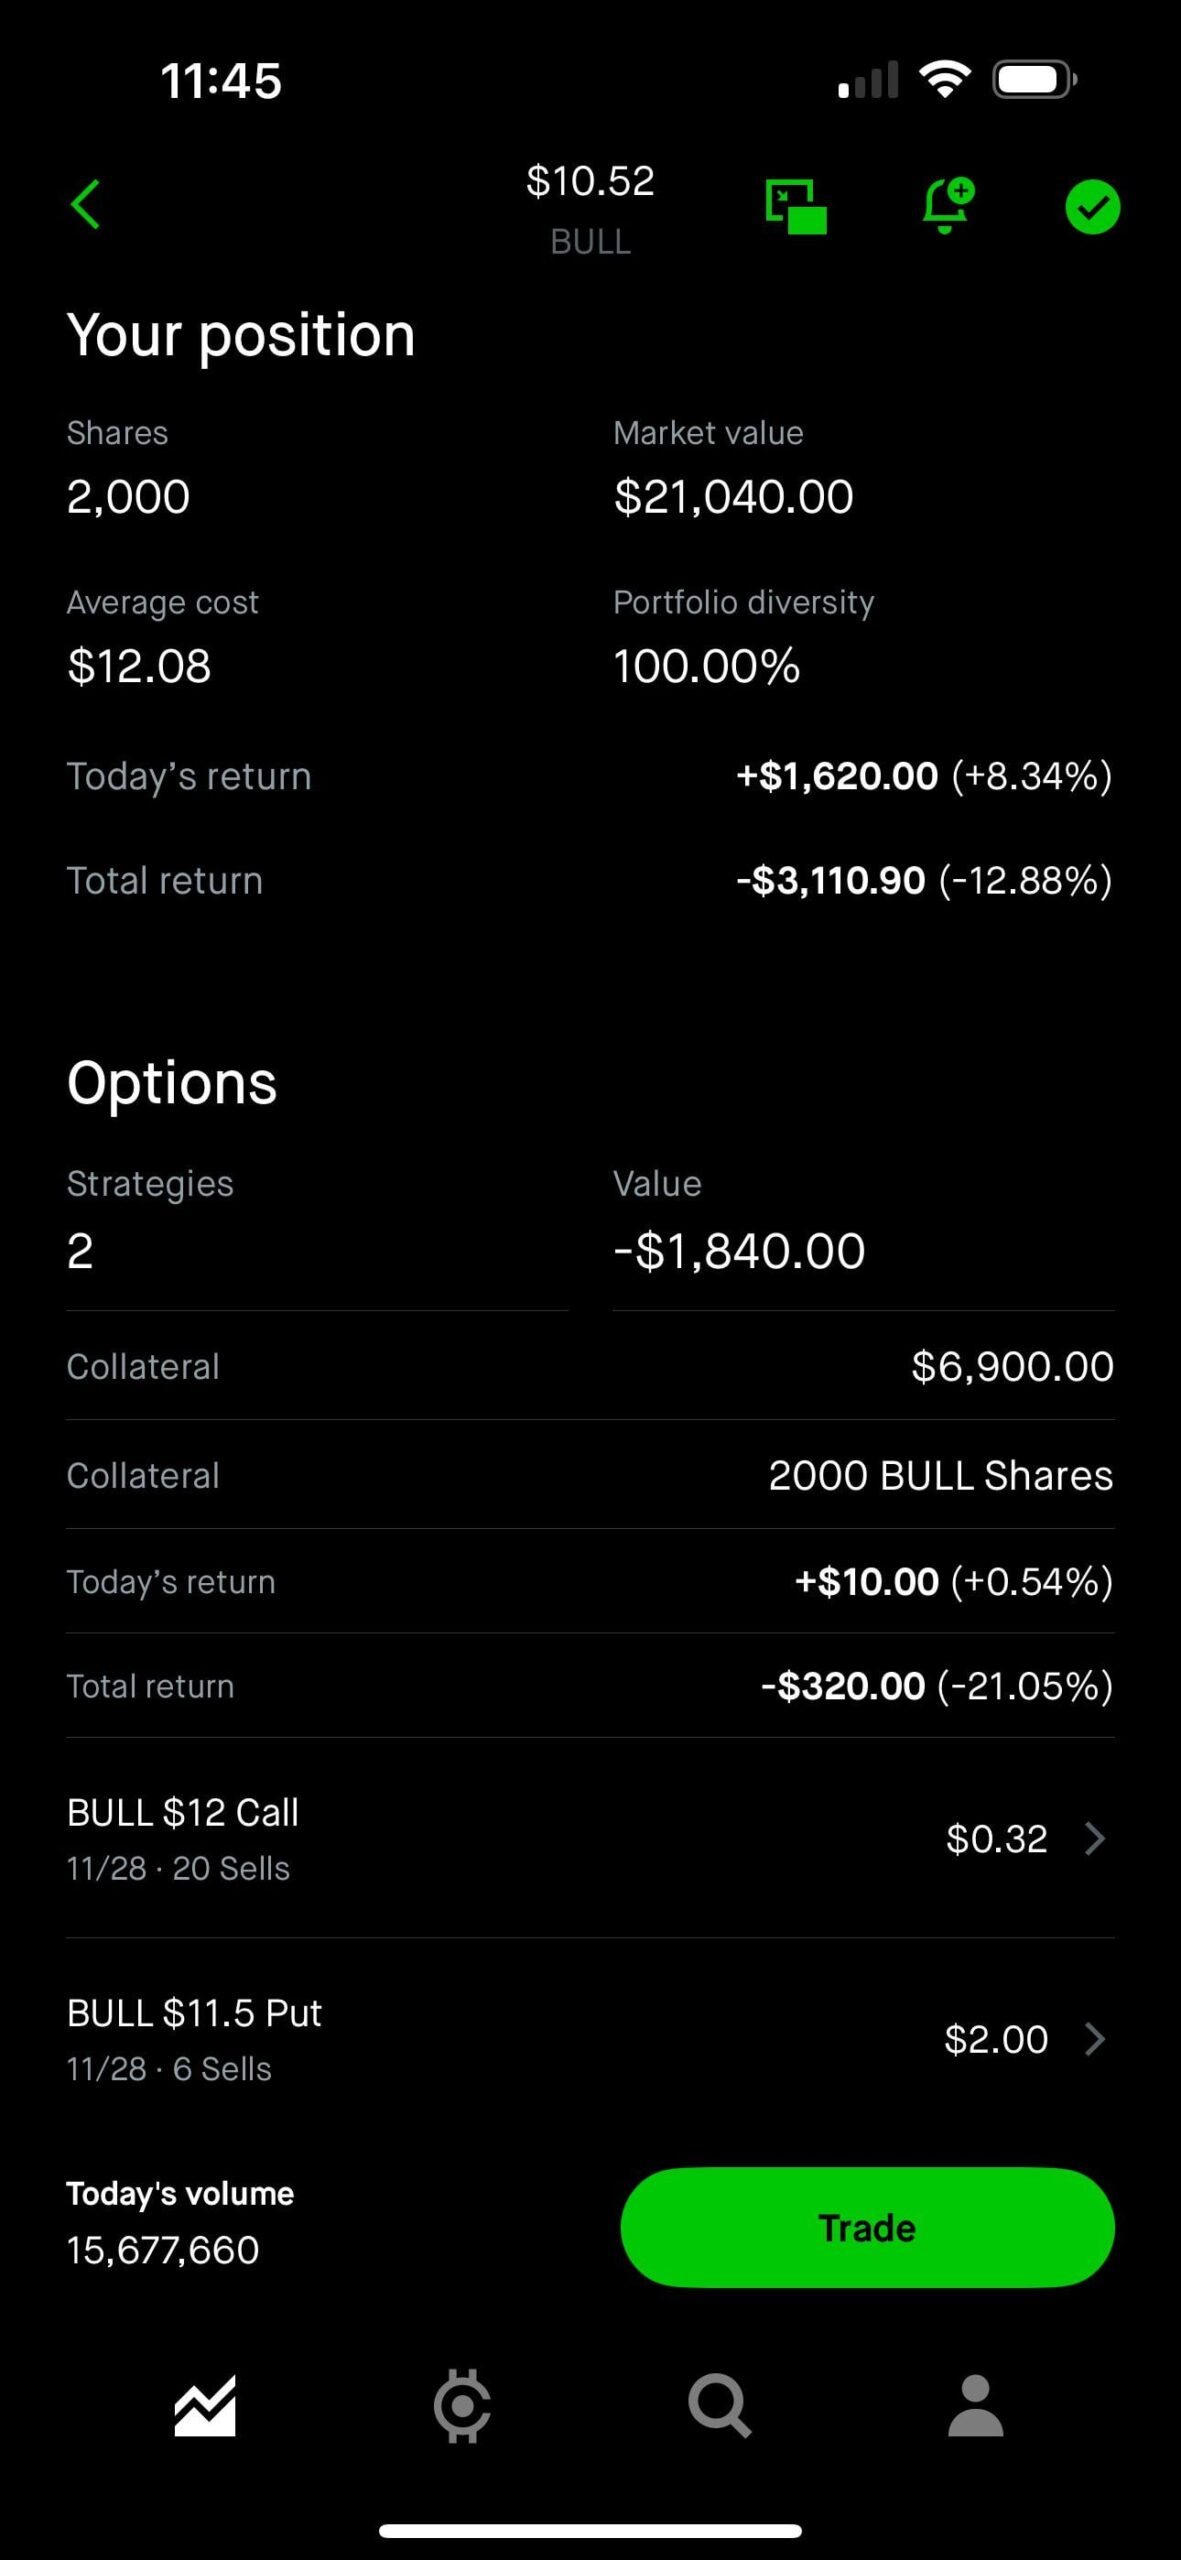The height and width of the screenshot is (2560, 1181).
Task: Tap the Wi-Fi status icon
Action: [x=945, y=79]
